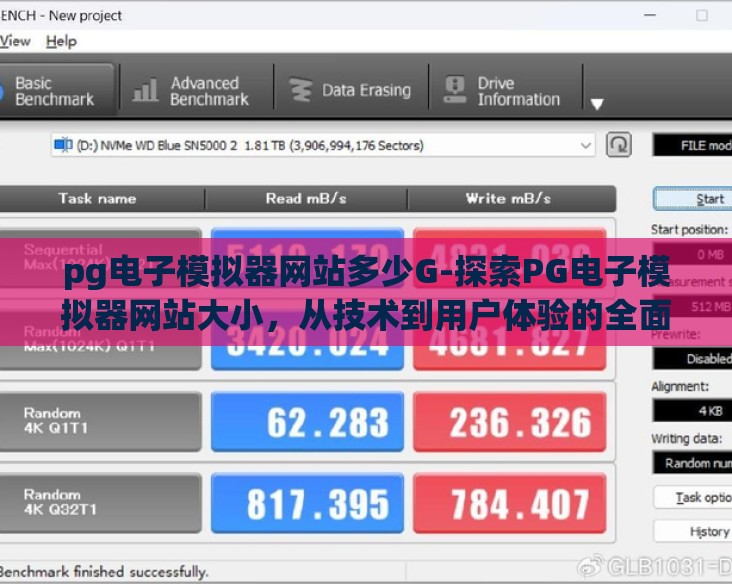Open the drive selection dropdown

[323, 146]
